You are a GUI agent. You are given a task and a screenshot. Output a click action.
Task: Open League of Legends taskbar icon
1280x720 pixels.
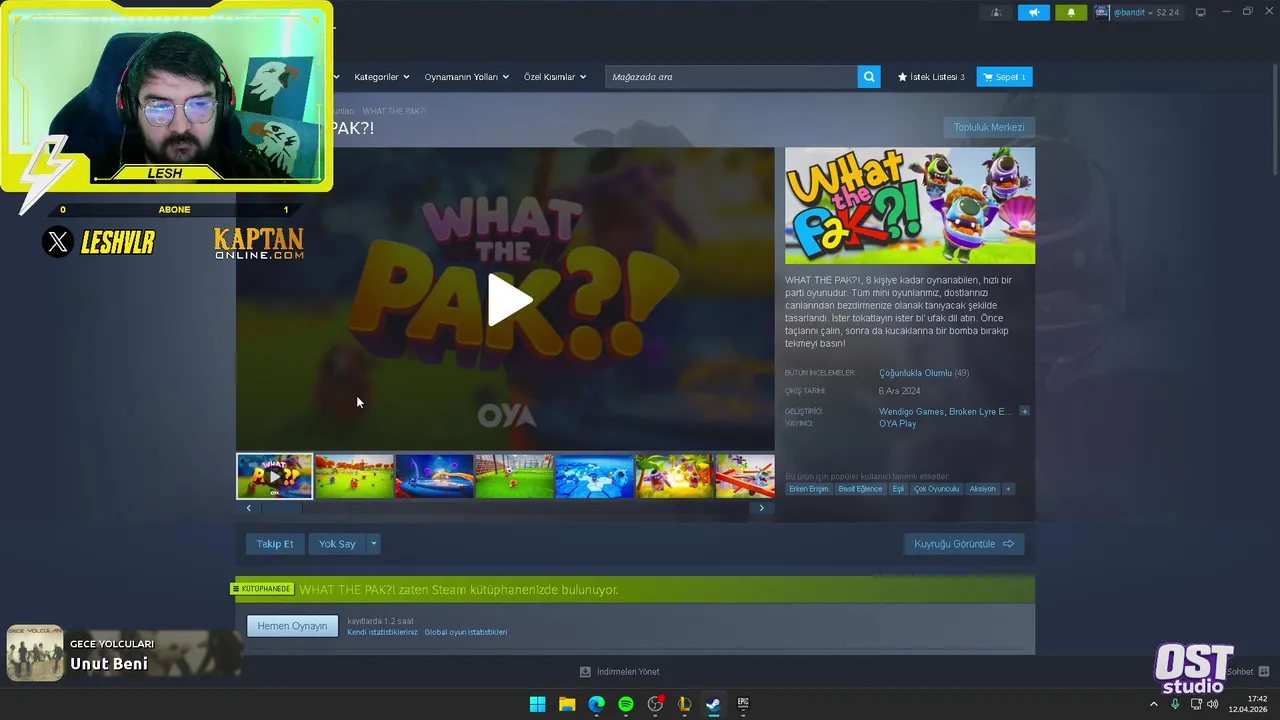(684, 704)
